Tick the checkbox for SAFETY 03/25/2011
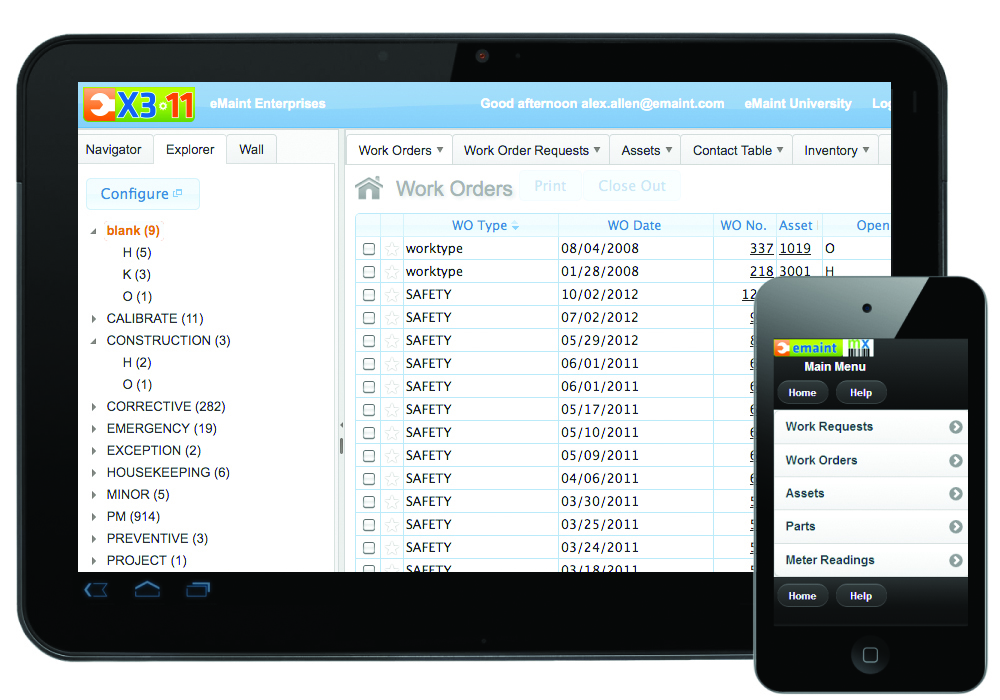 click(369, 524)
